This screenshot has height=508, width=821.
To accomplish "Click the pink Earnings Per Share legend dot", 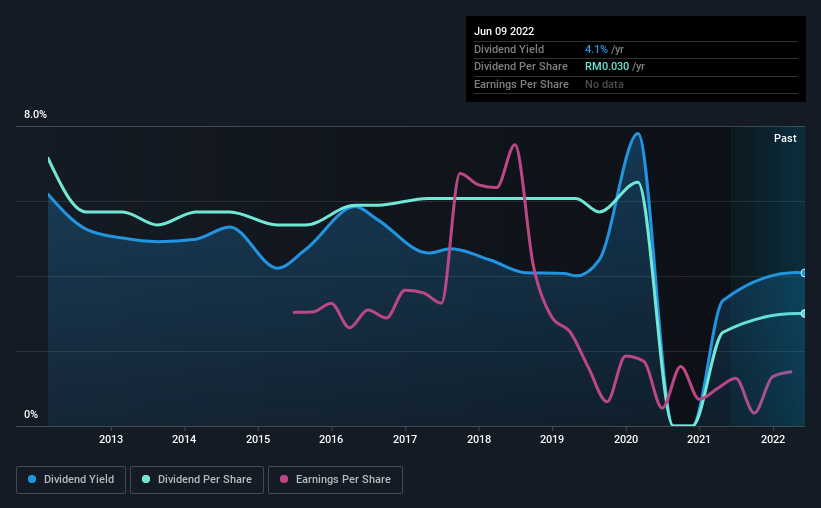I will coord(284,479).
